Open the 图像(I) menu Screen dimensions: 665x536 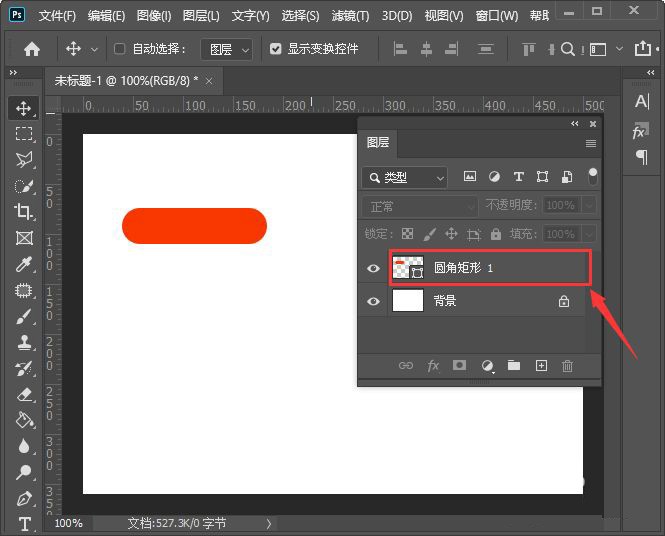tap(154, 16)
